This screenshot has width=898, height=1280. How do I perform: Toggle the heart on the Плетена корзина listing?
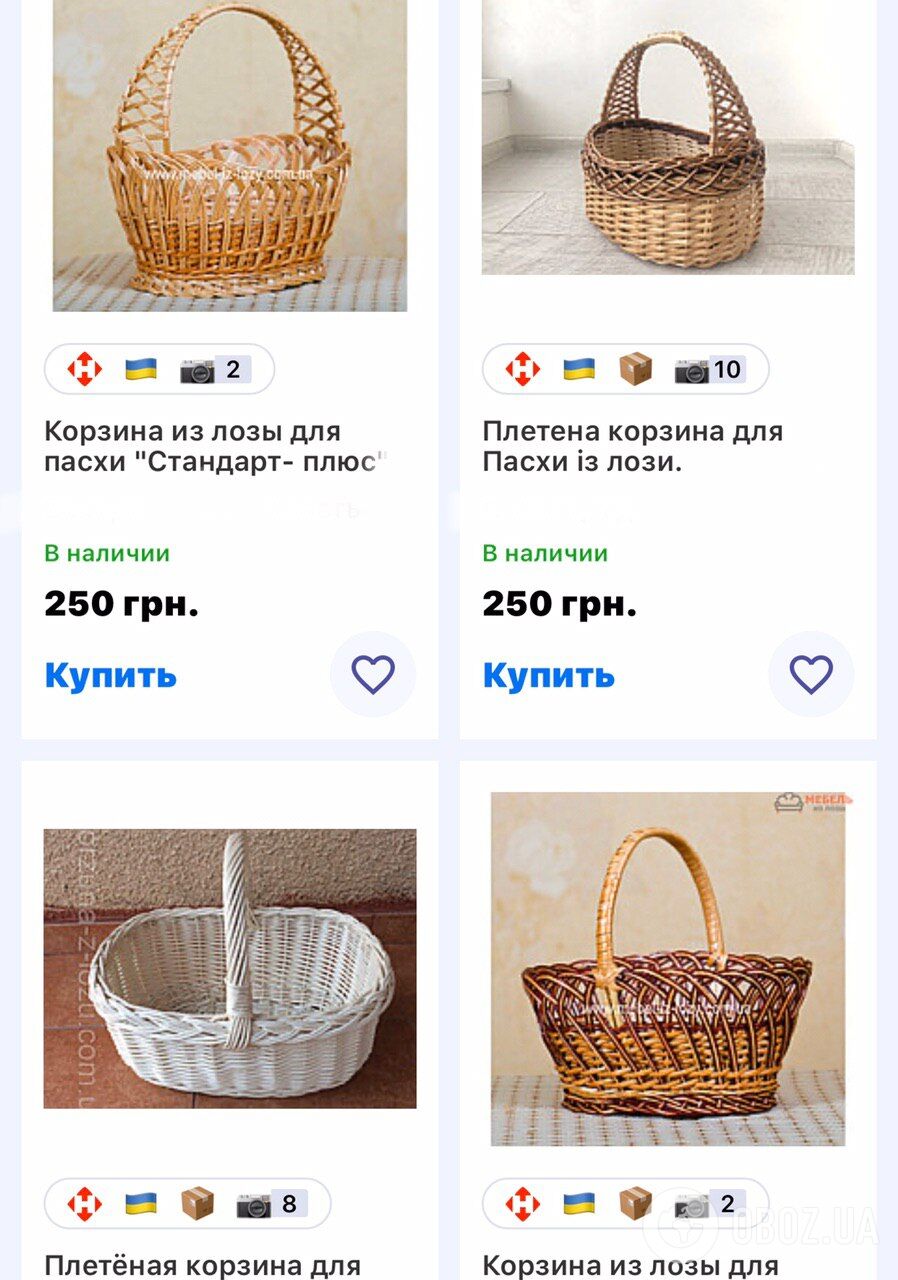(x=811, y=674)
